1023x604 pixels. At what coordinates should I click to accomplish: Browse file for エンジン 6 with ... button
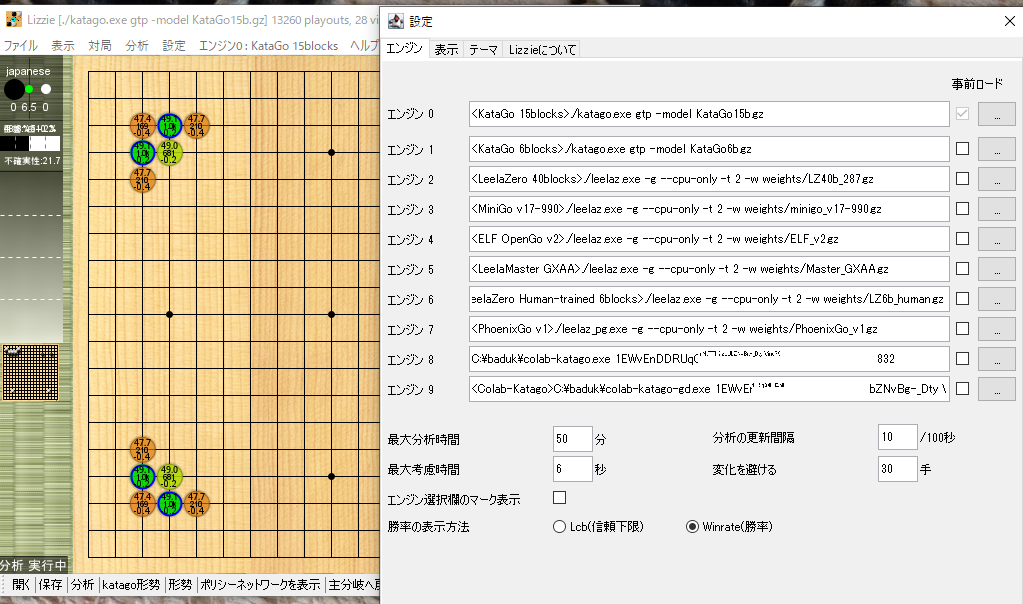click(996, 299)
